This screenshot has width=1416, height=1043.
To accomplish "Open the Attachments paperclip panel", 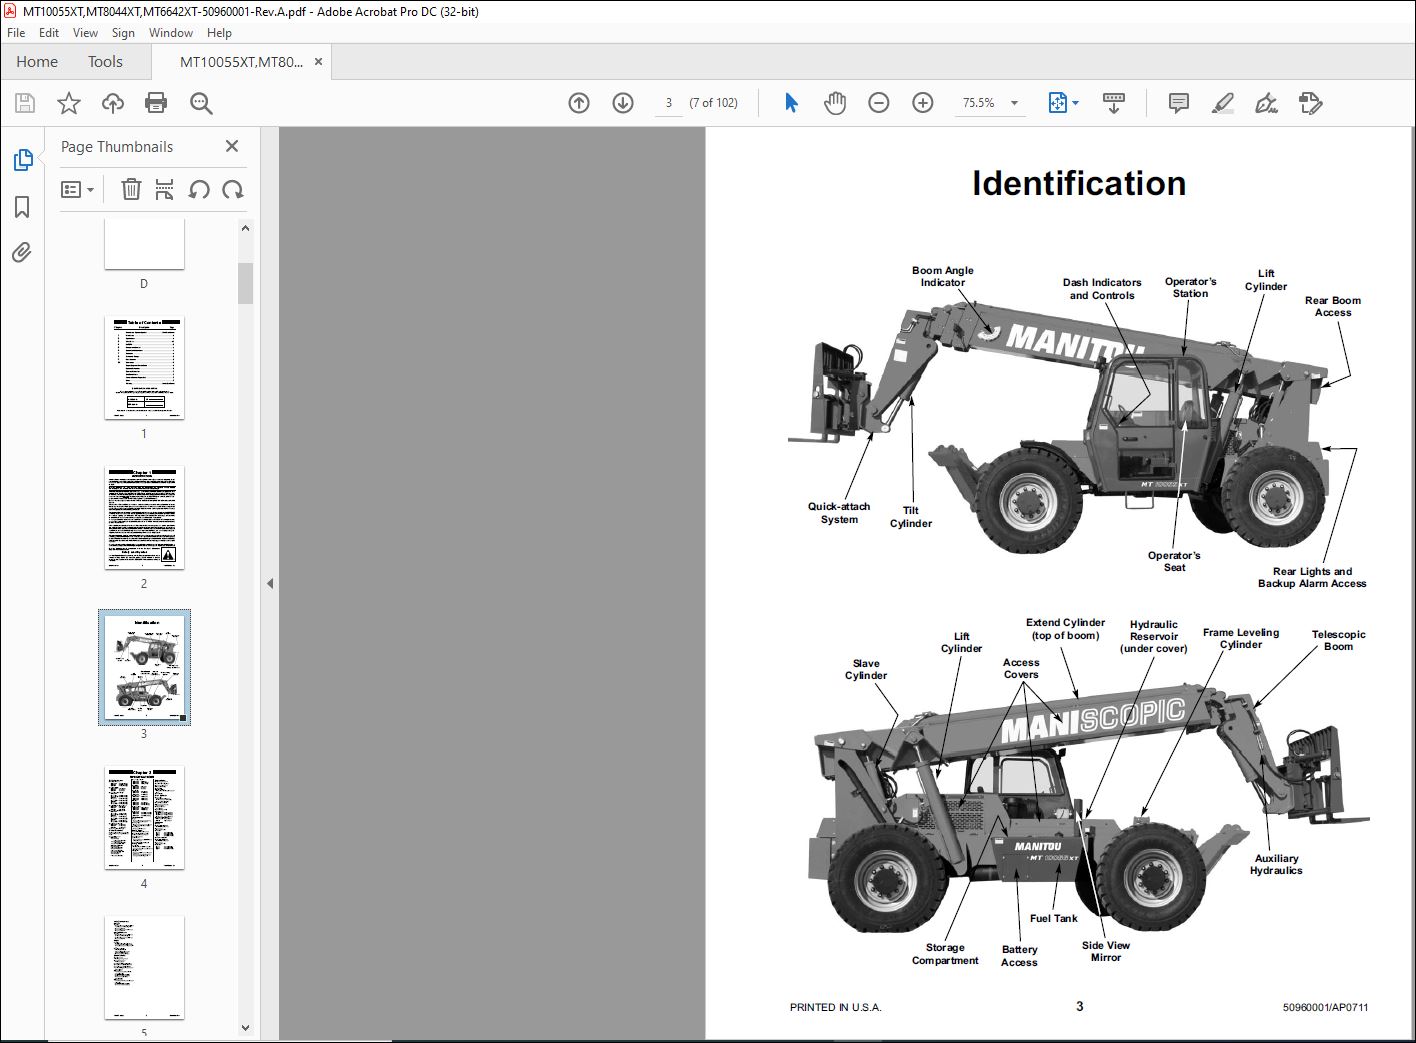I will point(22,252).
